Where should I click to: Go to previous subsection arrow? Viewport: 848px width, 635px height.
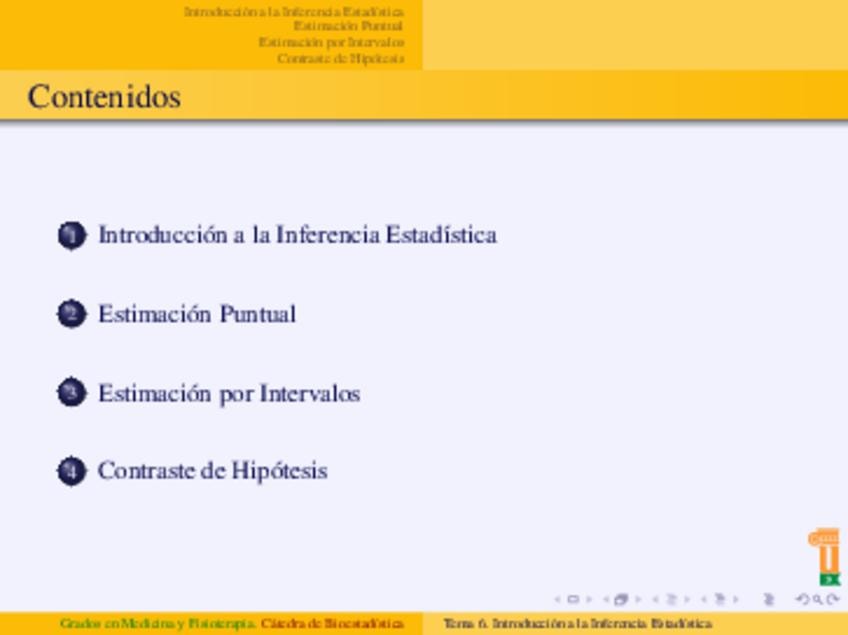tap(655, 599)
